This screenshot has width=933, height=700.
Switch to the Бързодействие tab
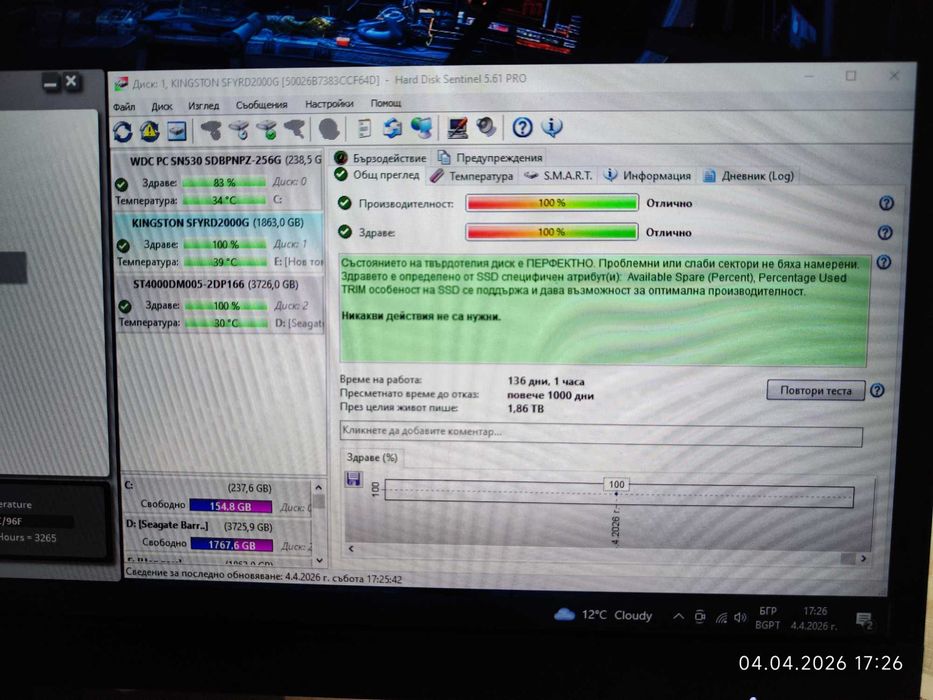coord(381,158)
